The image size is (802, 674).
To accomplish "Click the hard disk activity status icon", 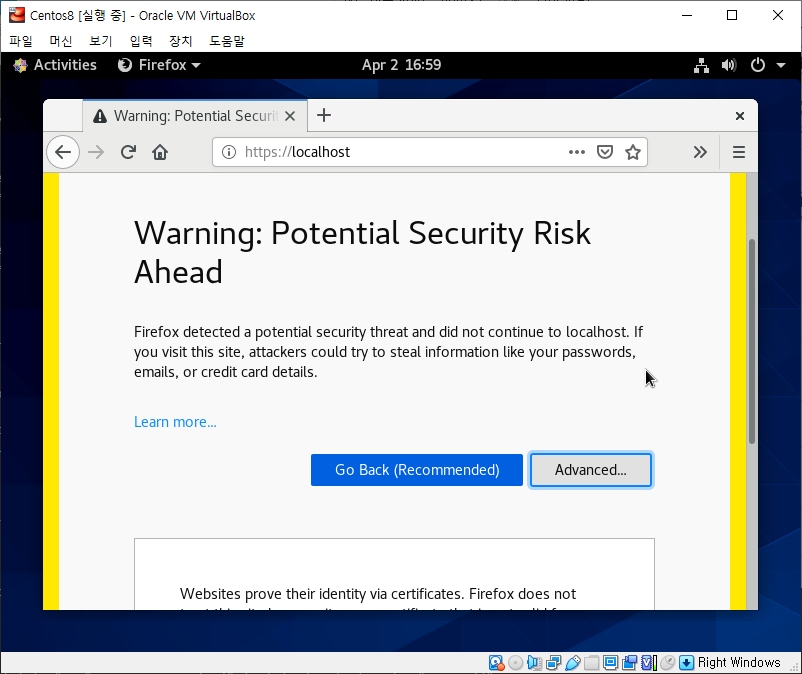I will 496,663.
